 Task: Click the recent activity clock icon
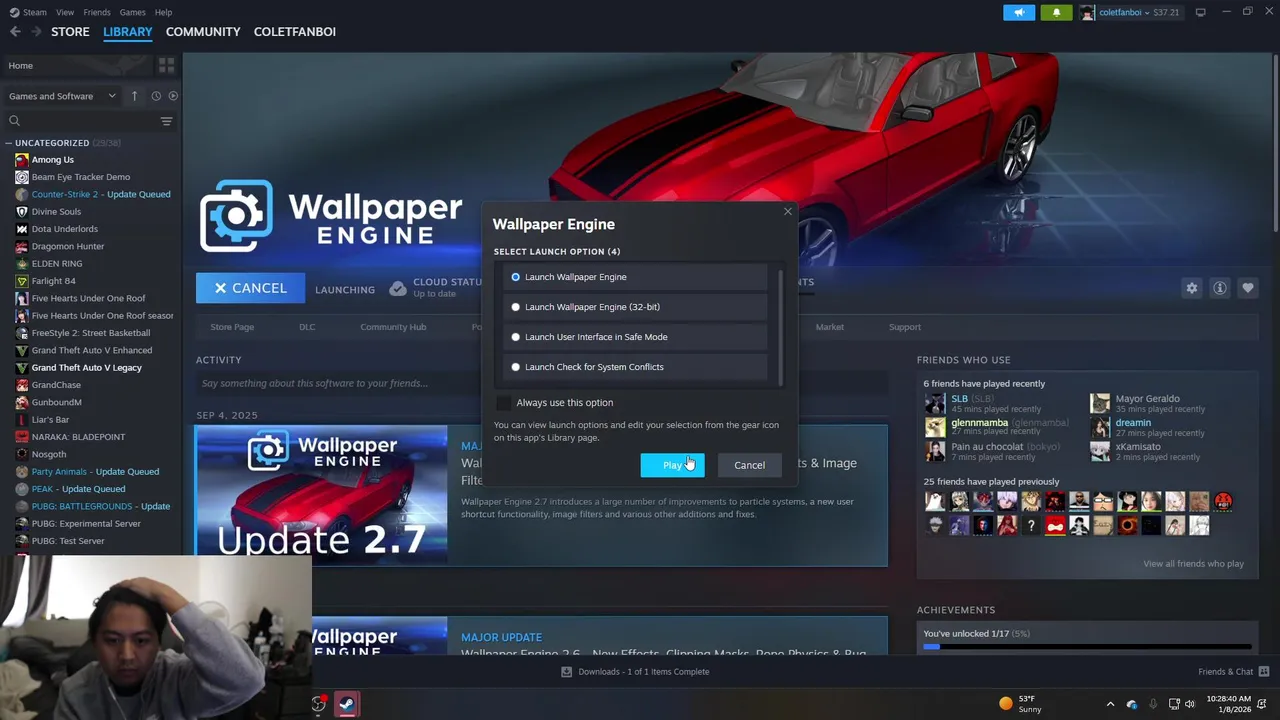click(x=156, y=96)
